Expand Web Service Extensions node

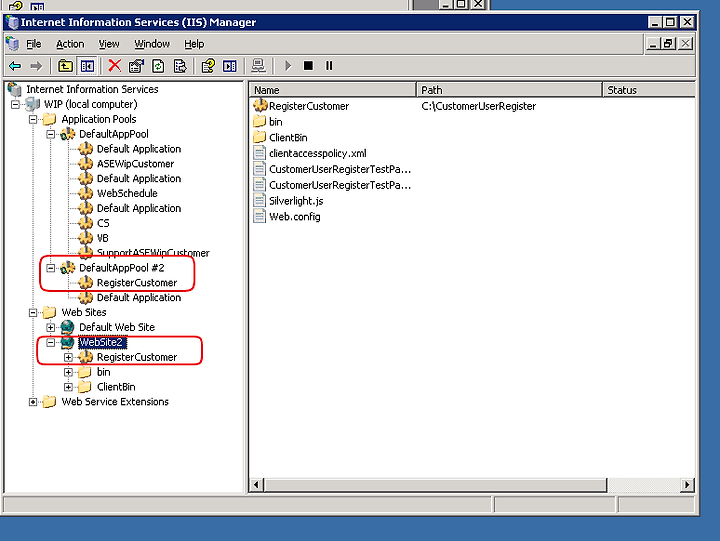pyautogui.click(x=33, y=402)
